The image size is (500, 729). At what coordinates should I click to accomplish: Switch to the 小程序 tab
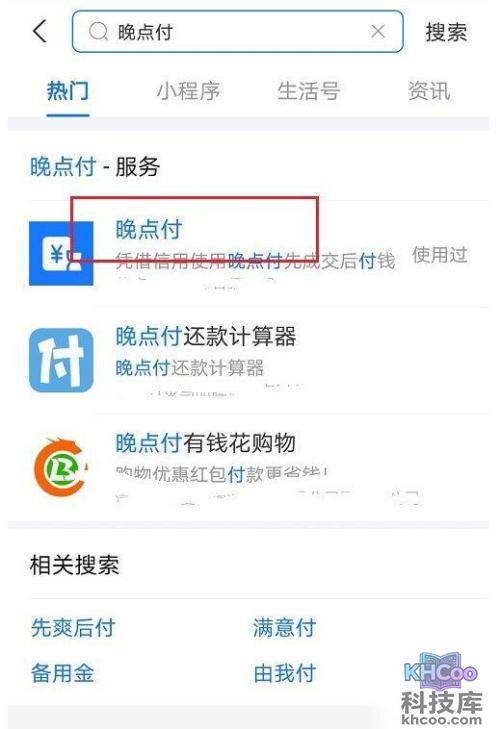(188, 91)
